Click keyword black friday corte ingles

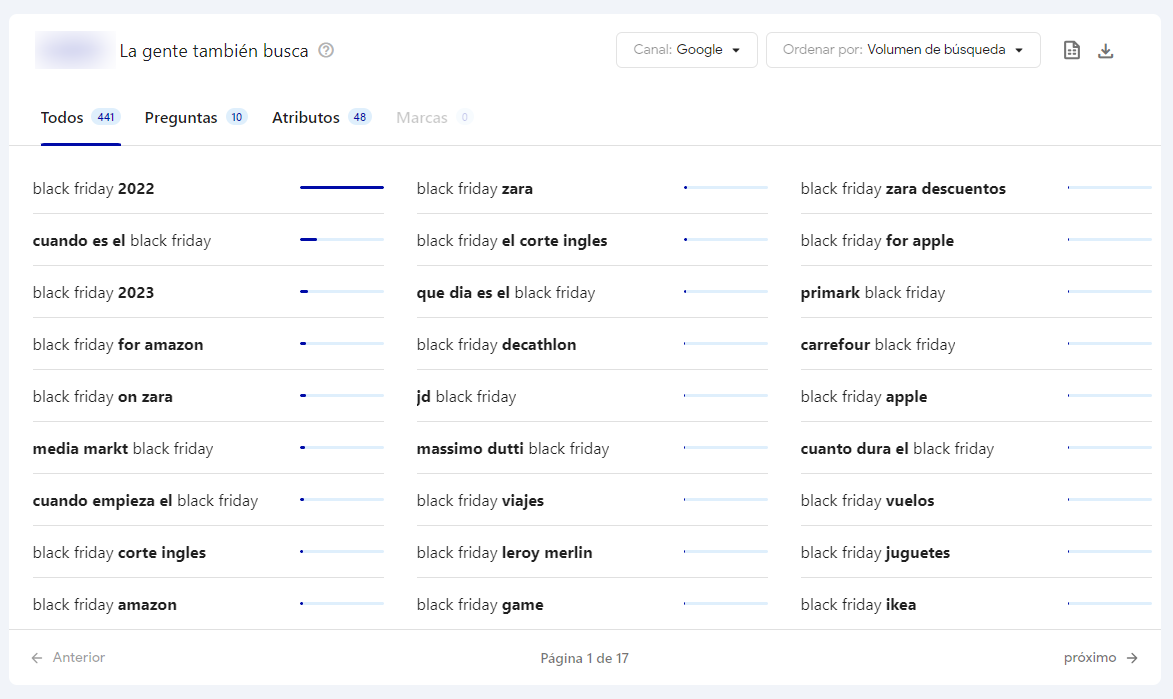pyautogui.click(x=119, y=553)
